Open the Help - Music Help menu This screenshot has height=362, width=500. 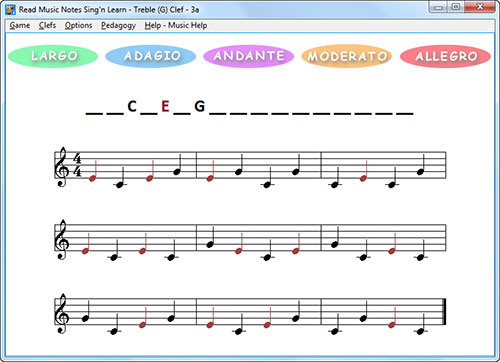(x=176, y=25)
